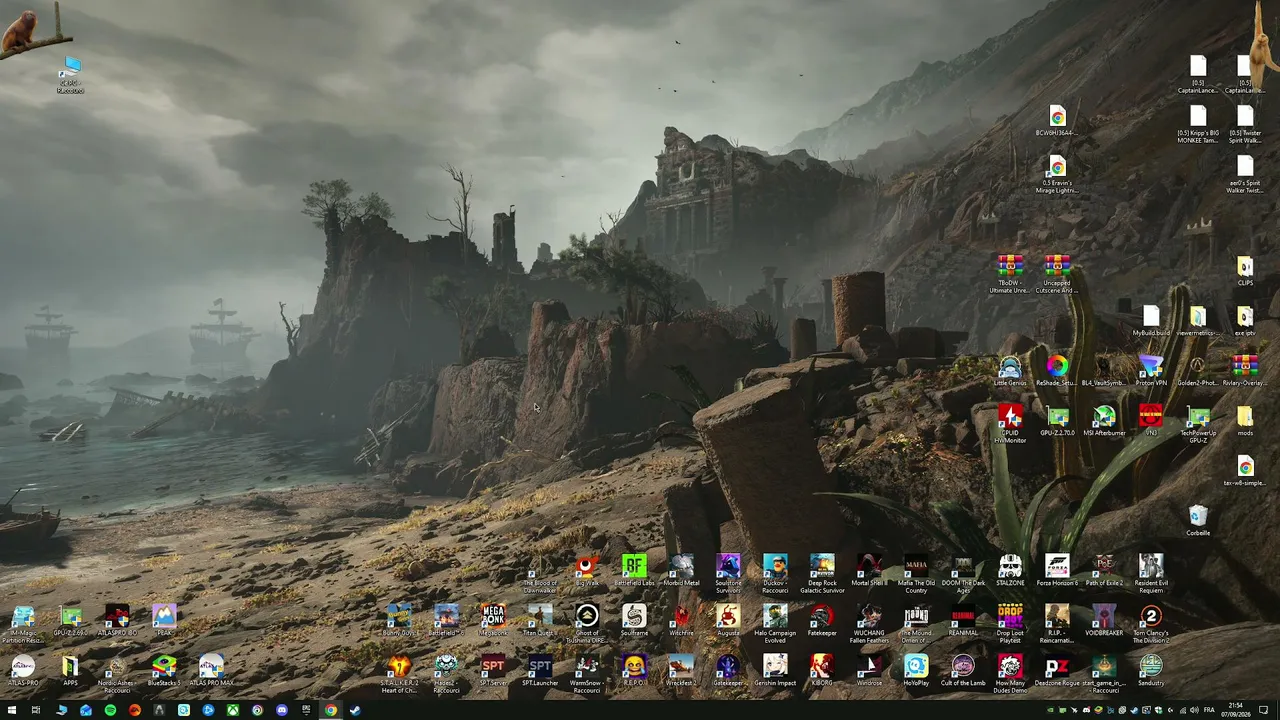Change the FRA input language
Image resolution: width=1280 pixels, height=720 pixels.
point(1209,710)
